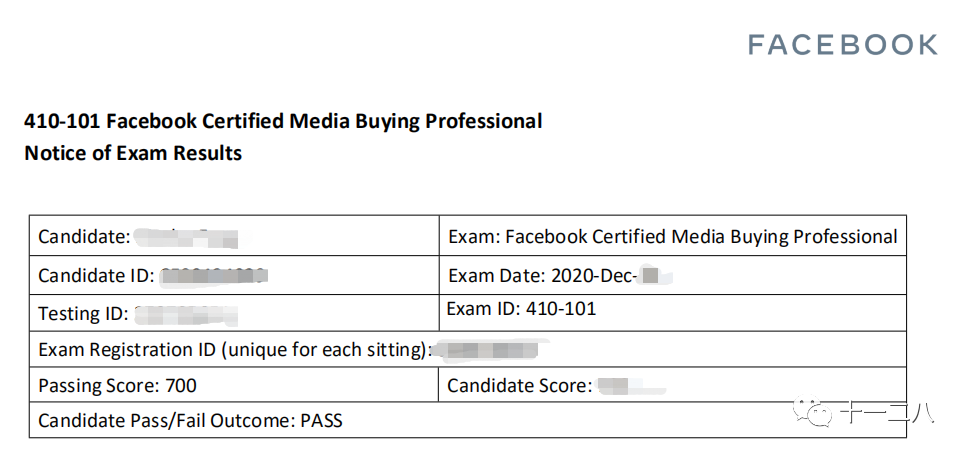The width and height of the screenshot is (966, 455).
Task: Click "Candidate Pass/Fail Outcome: PASS" row
Action: tap(190, 421)
